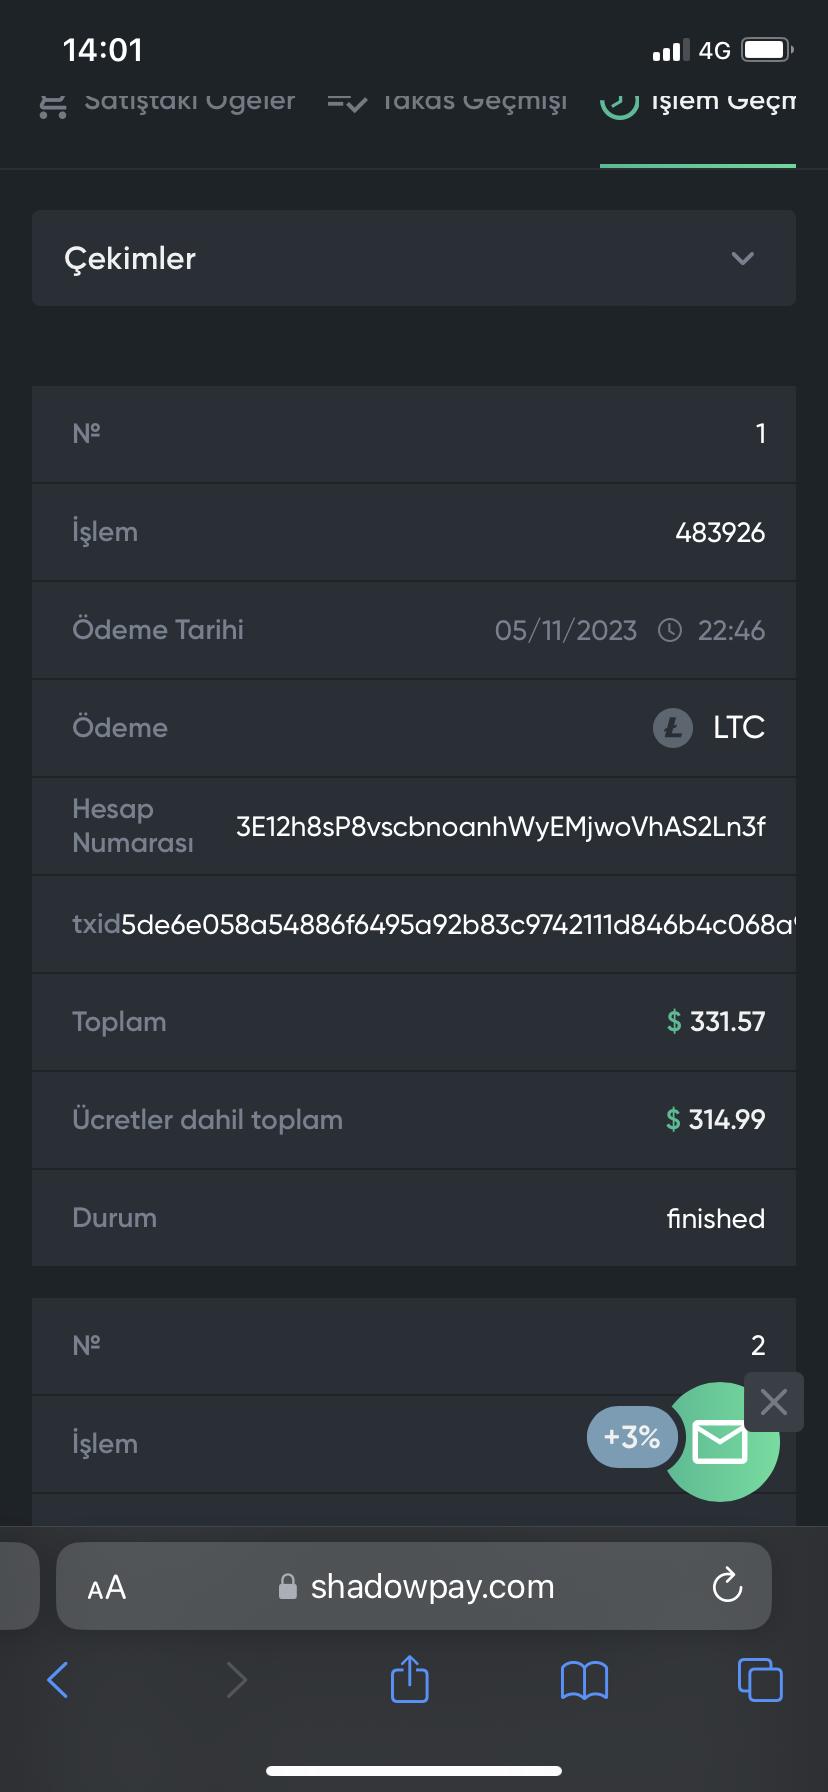Tap the Safari back arrow
Screen dimensions: 828x1792
[58, 1680]
